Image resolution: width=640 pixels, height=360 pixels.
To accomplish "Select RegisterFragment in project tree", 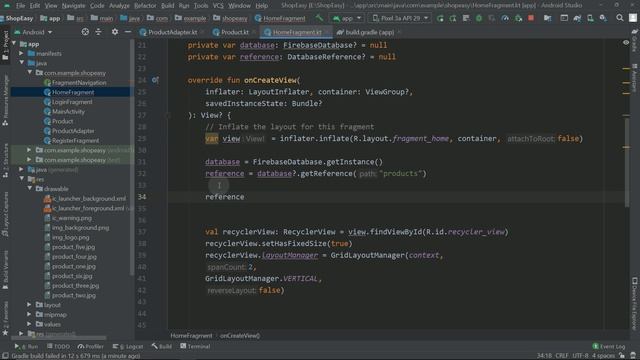I will point(76,140).
